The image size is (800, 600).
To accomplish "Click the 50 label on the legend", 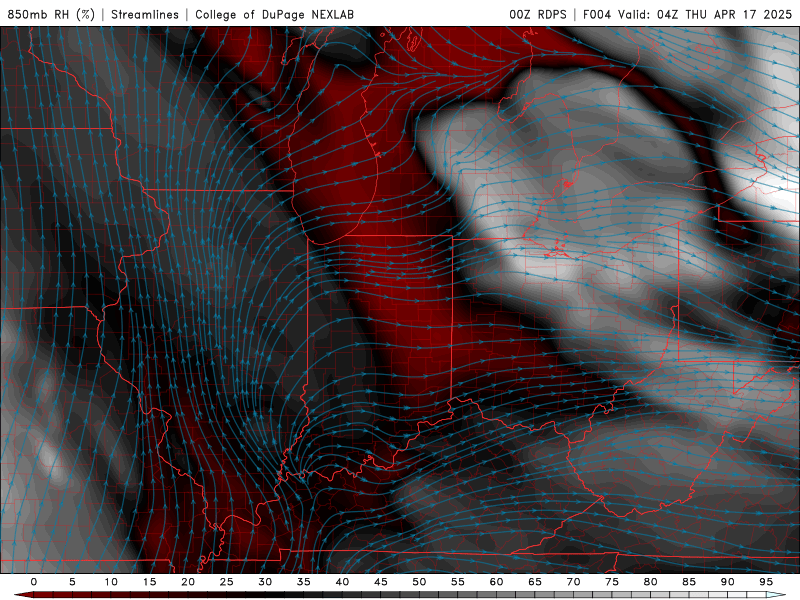I will click(x=419, y=582).
